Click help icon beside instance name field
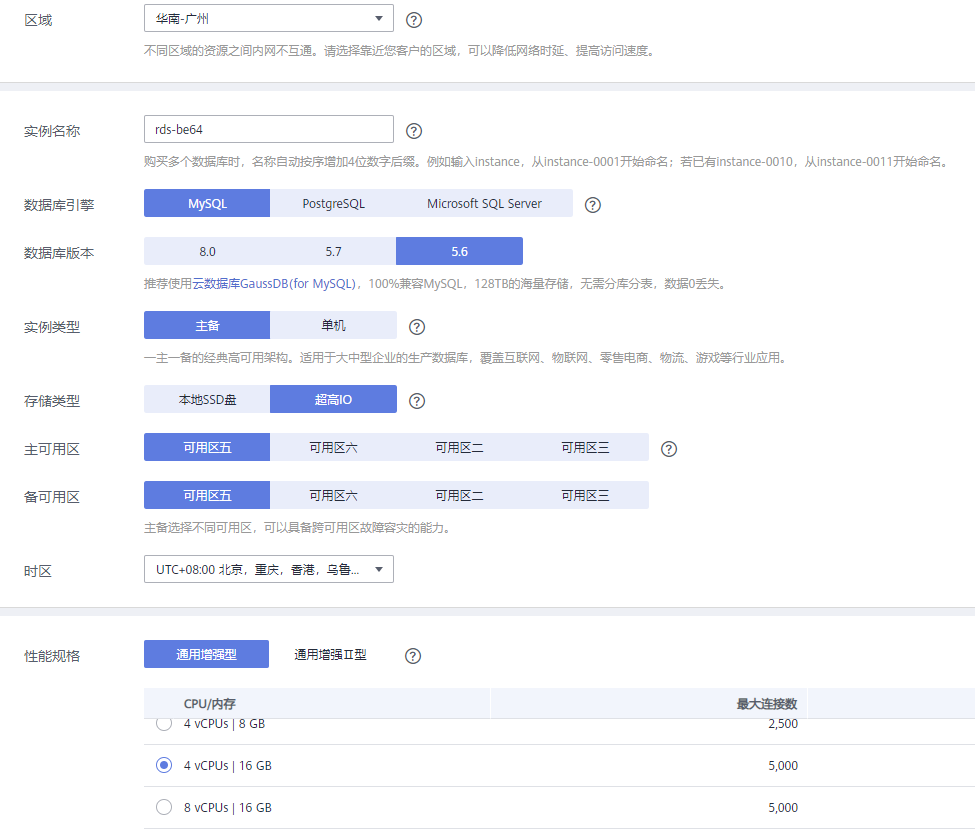This screenshot has height=831, width=975. click(x=414, y=131)
